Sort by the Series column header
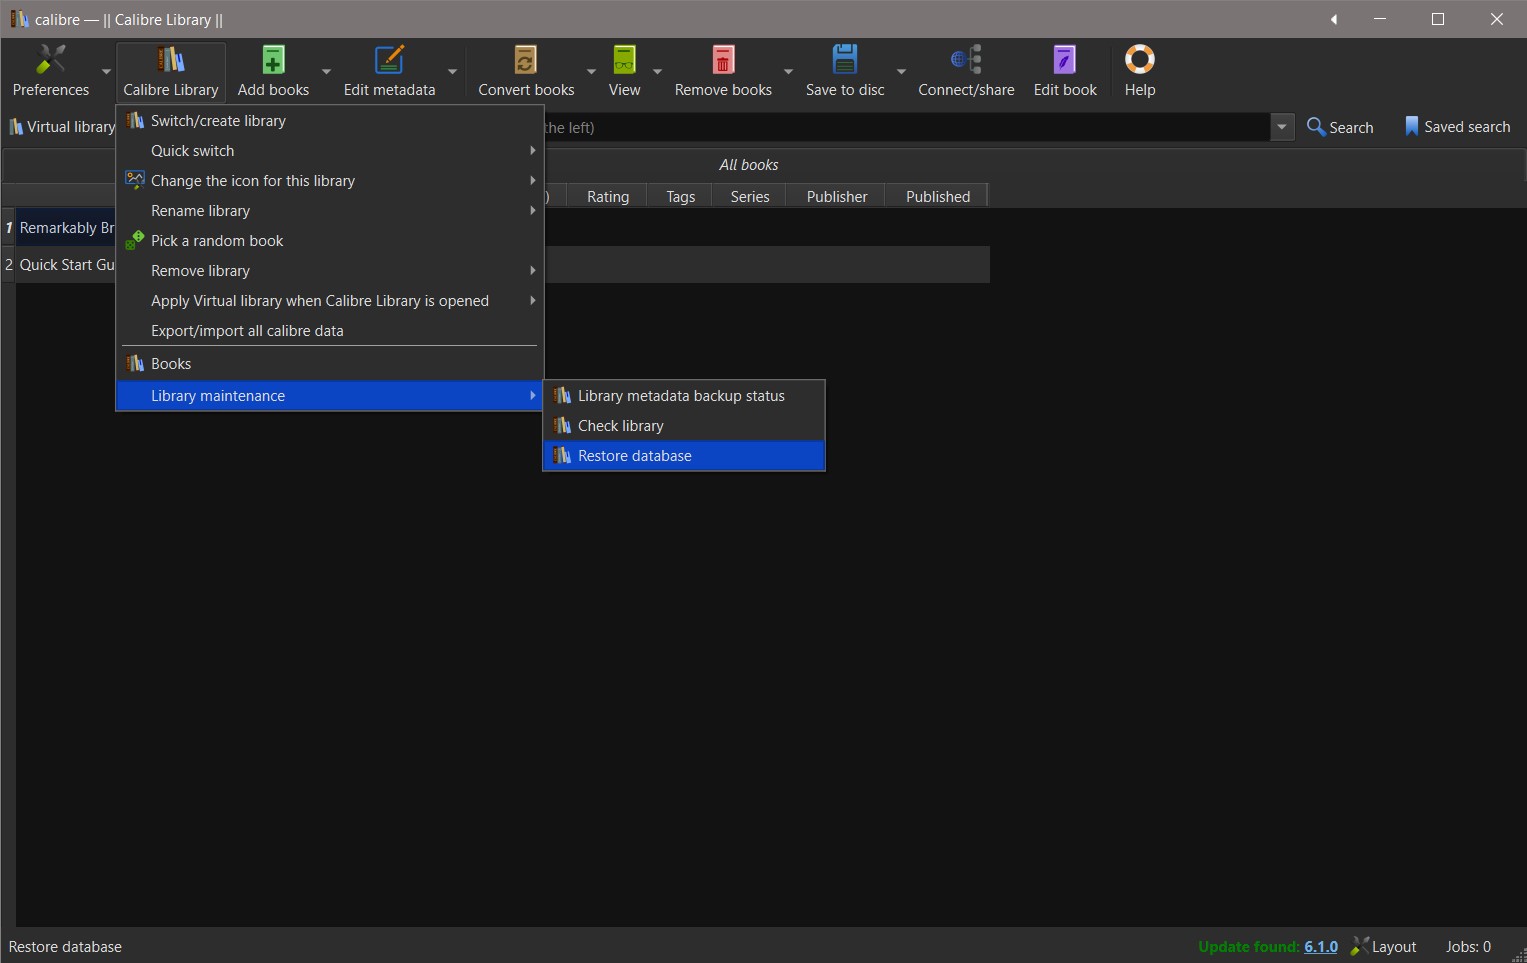1527x963 pixels. click(x=750, y=197)
